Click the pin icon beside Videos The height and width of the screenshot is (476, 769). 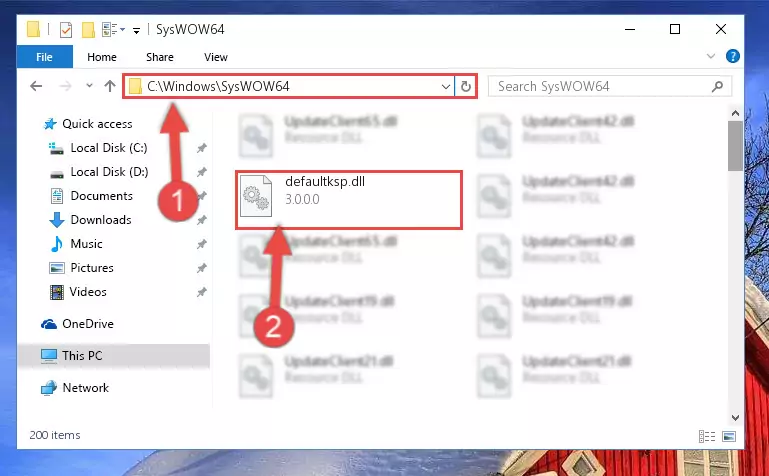point(202,292)
